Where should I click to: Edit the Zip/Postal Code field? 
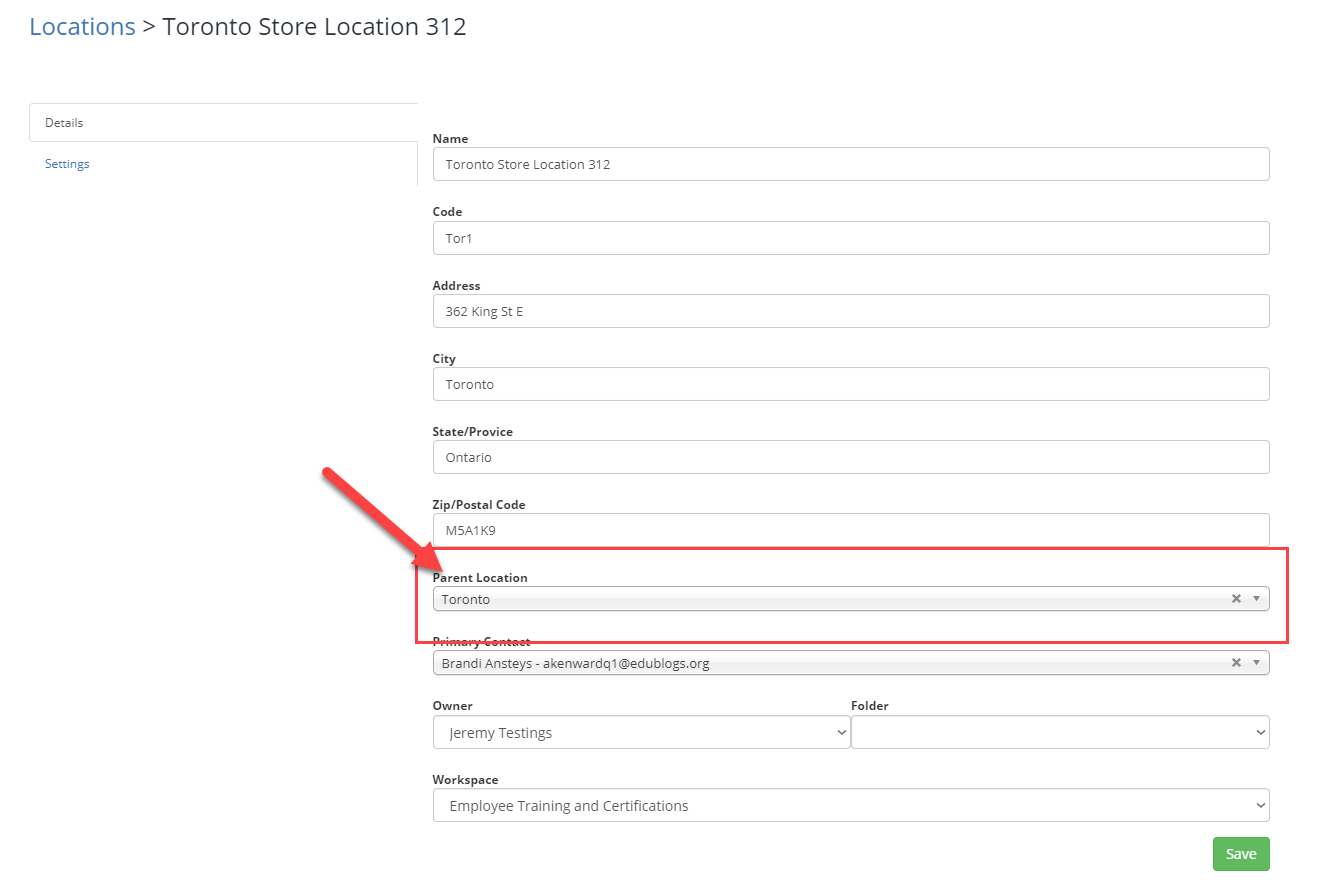851,530
